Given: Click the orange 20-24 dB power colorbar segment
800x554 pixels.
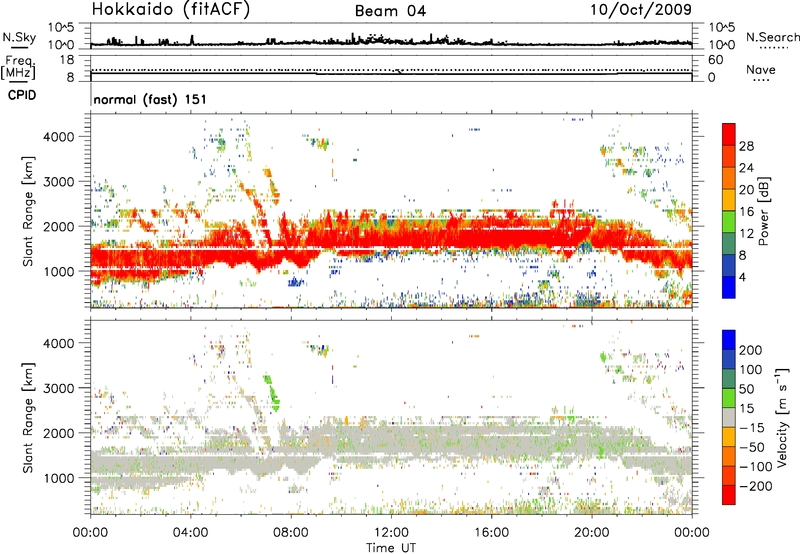Looking at the screenshot, I should click(729, 178).
